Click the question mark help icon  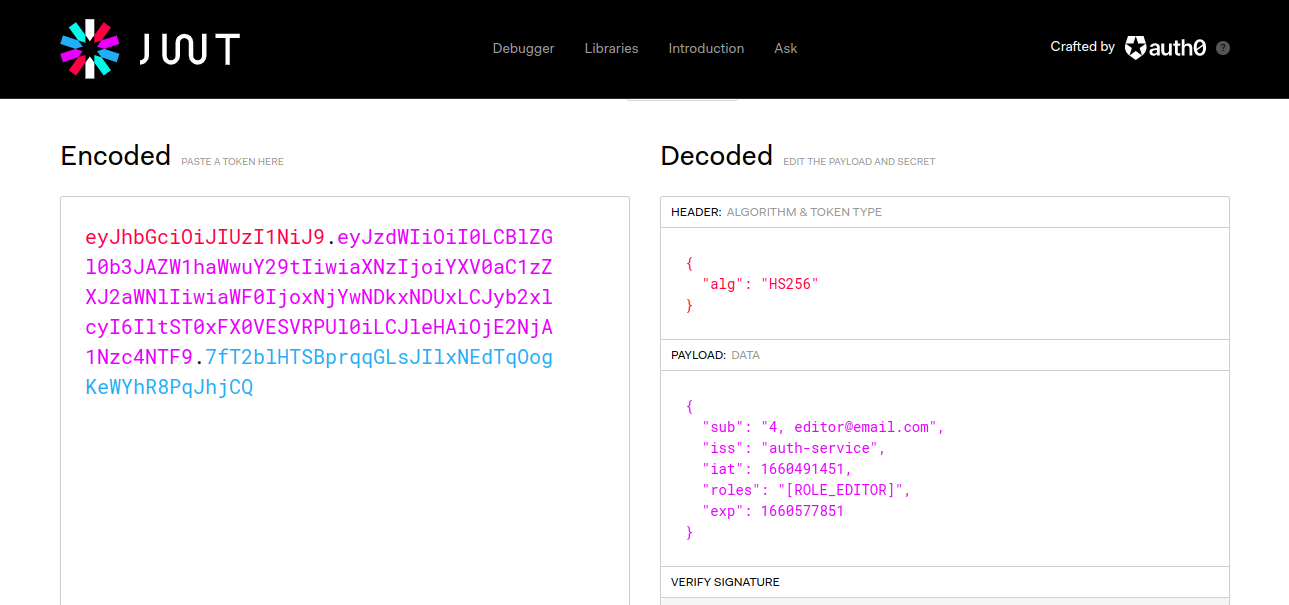[1223, 48]
